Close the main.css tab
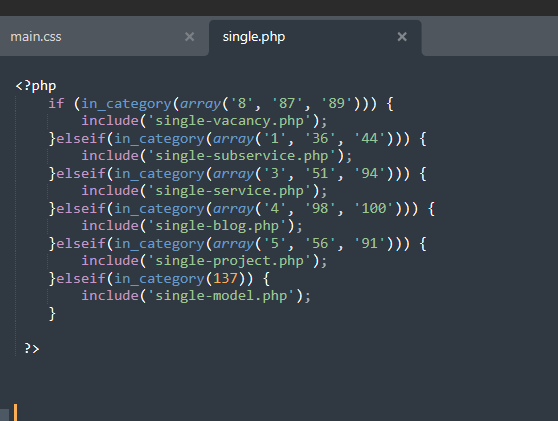Viewport: 558px width, 421px height. pos(190,37)
